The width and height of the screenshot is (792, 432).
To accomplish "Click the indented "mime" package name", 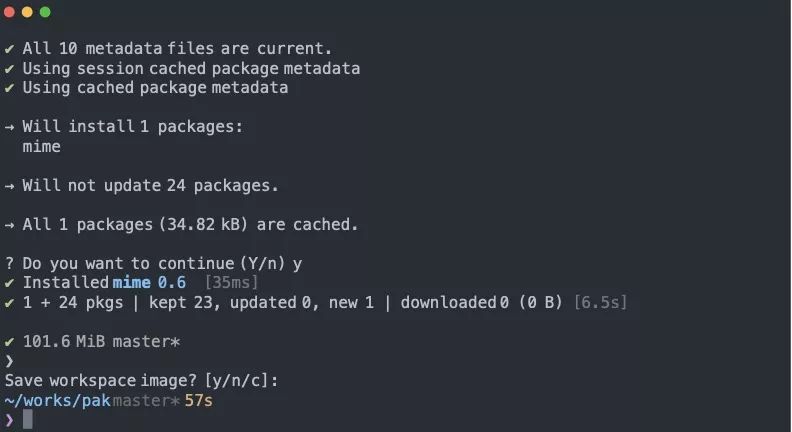I will pyautogui.click(x=41, y=147).
